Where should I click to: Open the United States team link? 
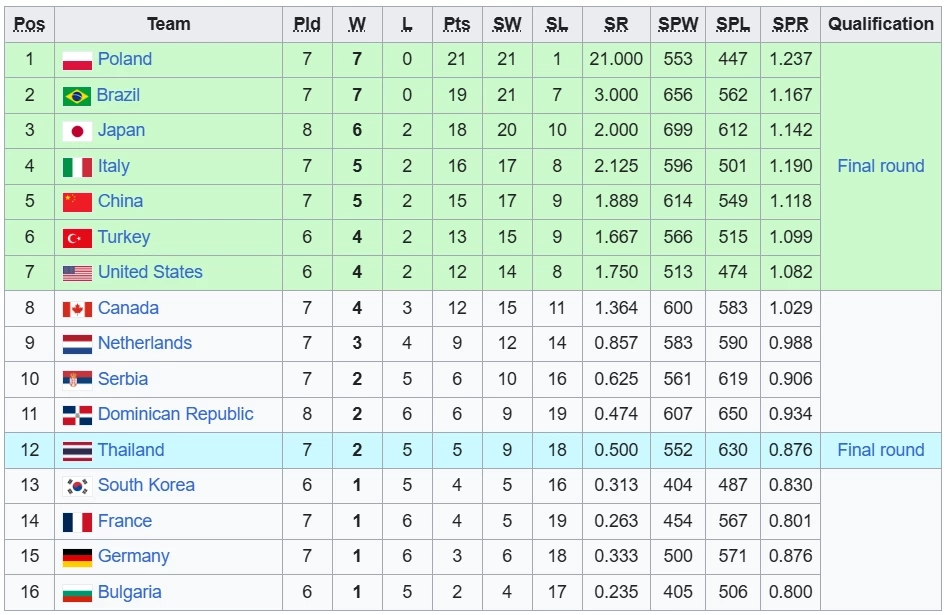(150, 272)
